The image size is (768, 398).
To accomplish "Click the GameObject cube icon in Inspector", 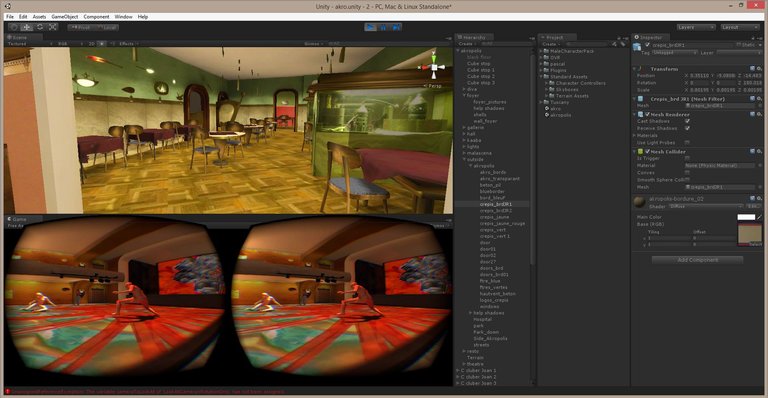I will click(x=637, y=47).
